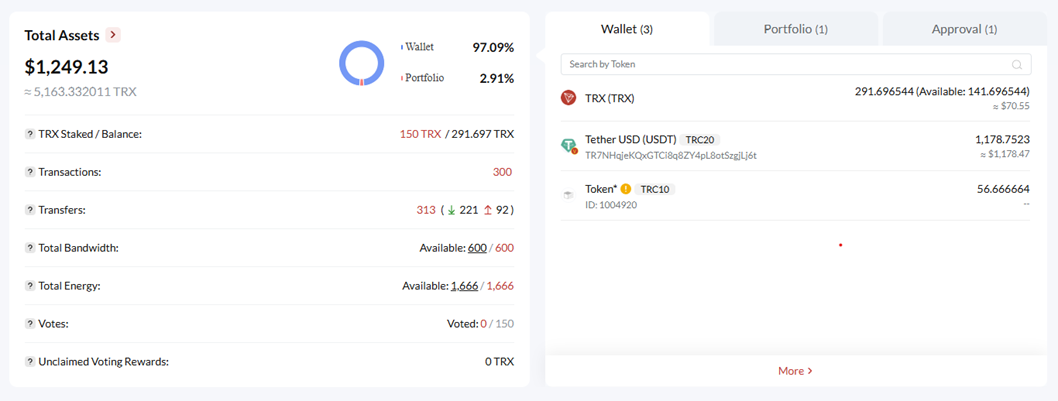The height and width of the screenshot is (401, 1058).
Task: Click the help icon beside Unclaimed Voting Rewards
Action: [x=30, y=361]
